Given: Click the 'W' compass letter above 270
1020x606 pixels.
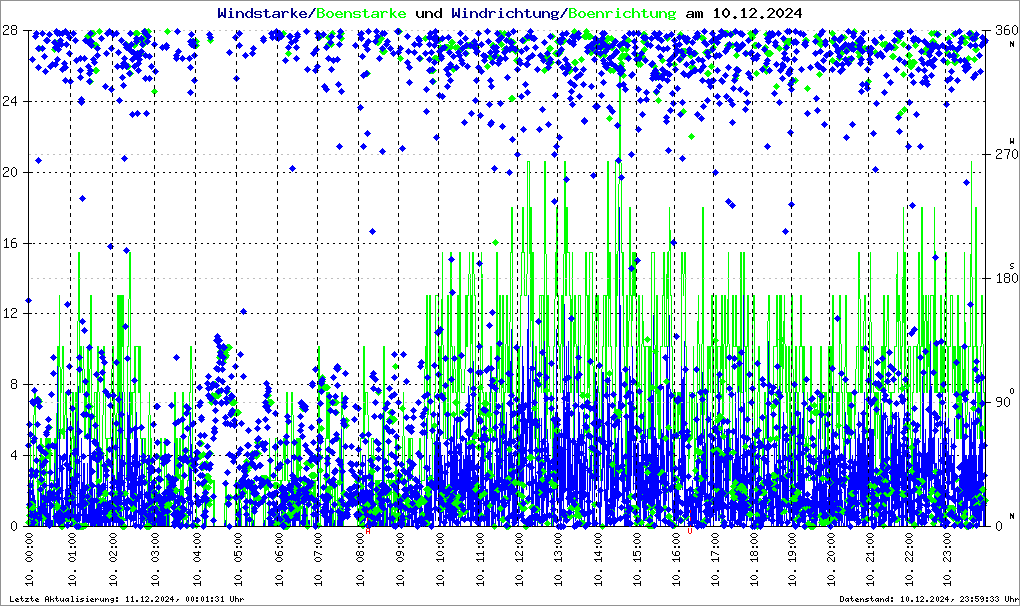Looking at the screenshot, I should [x=1012, y=141].
